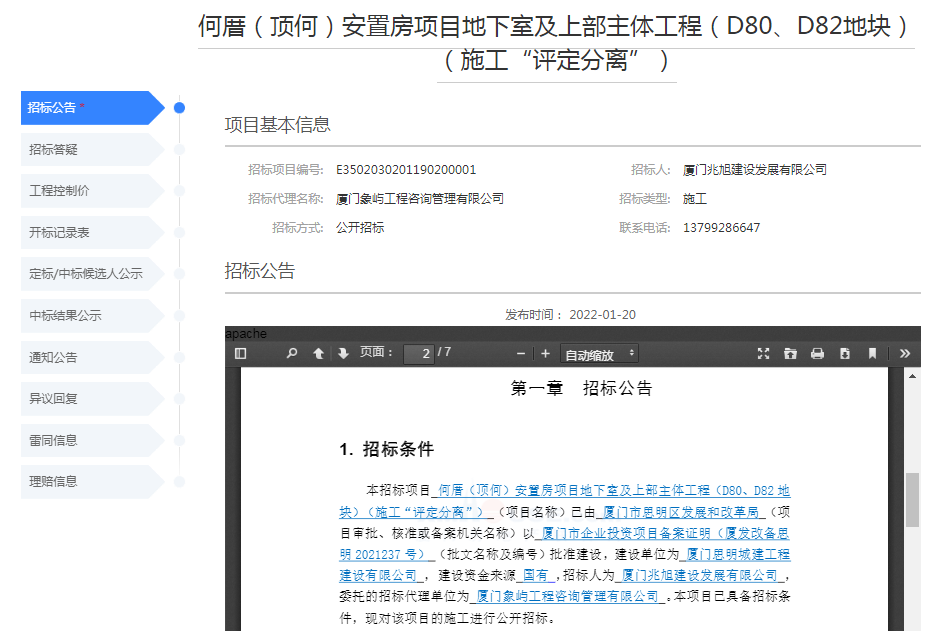The height and width of the screenshot is (631, 947).
Task: Switch PDF to presentation fullscreen mode
Action: pos(764,353)
